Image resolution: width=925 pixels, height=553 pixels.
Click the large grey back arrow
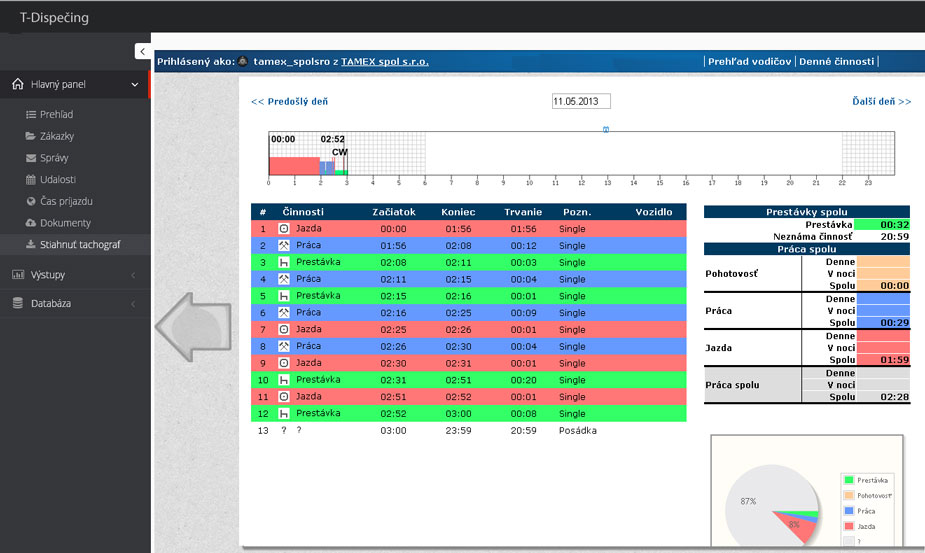click(x=194, y=326)
